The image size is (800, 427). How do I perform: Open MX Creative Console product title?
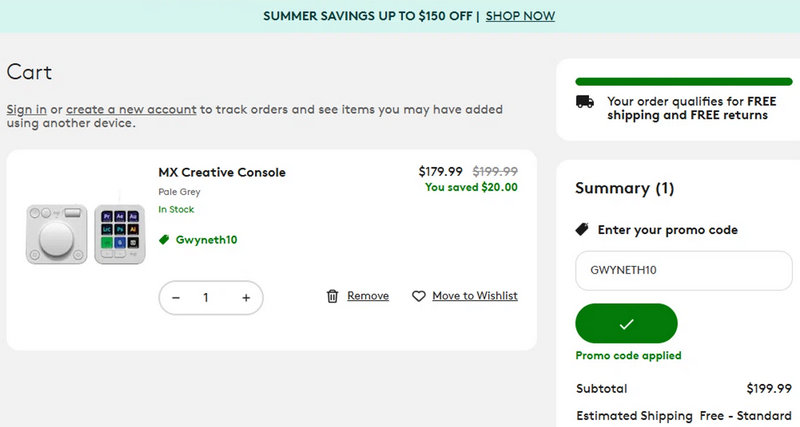[x=222, y=172]
